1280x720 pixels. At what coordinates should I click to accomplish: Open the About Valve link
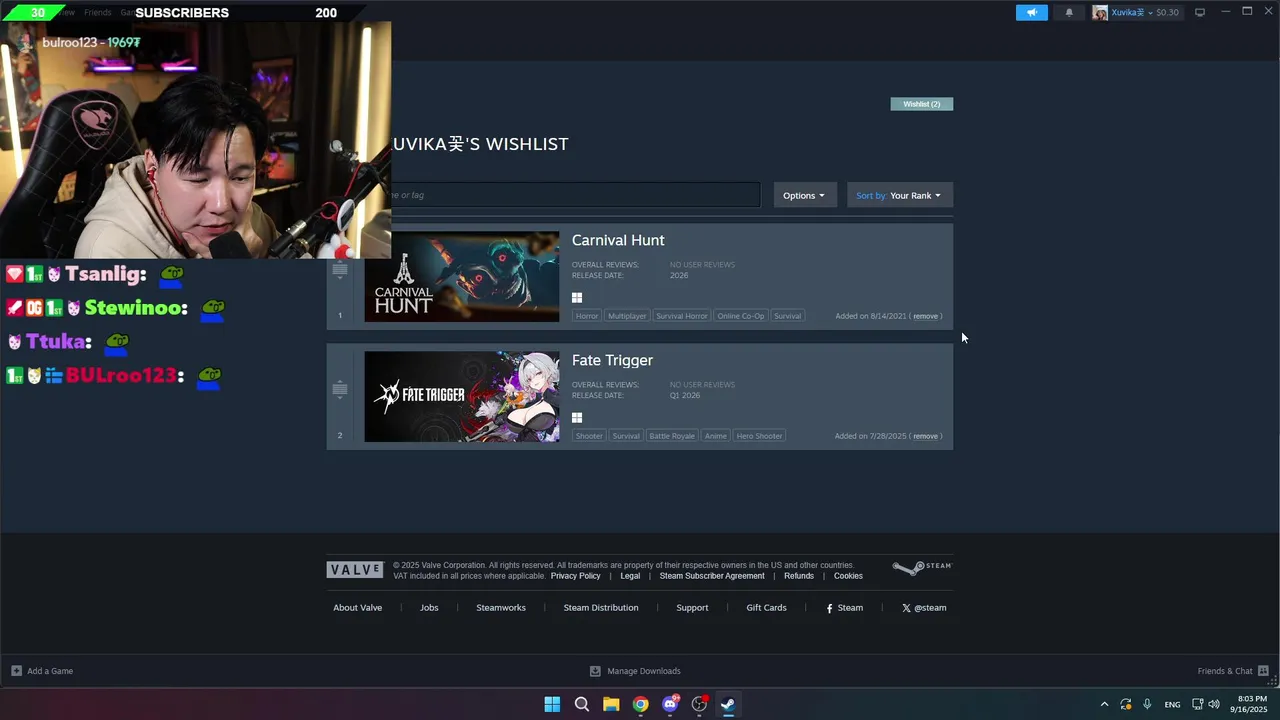pyautogui.click(x=357, y=608)
